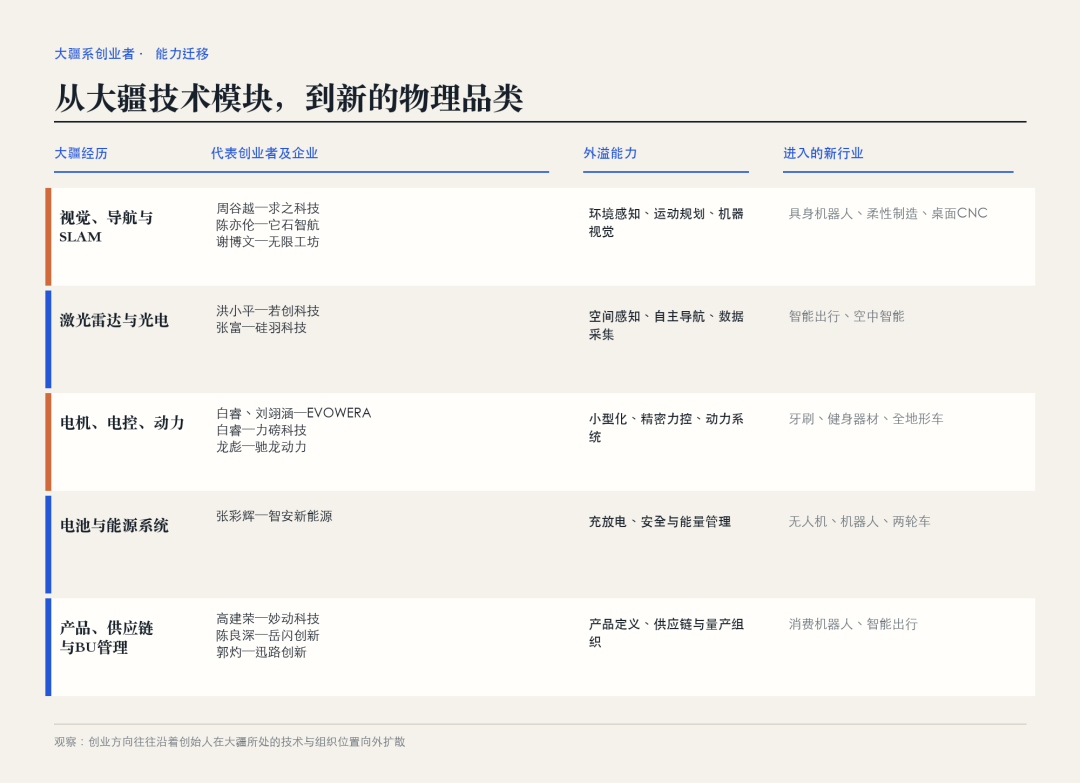Click 高建荣—妙动科技
Viewport: 1080px width, 783px height.
tap(268, 618)
